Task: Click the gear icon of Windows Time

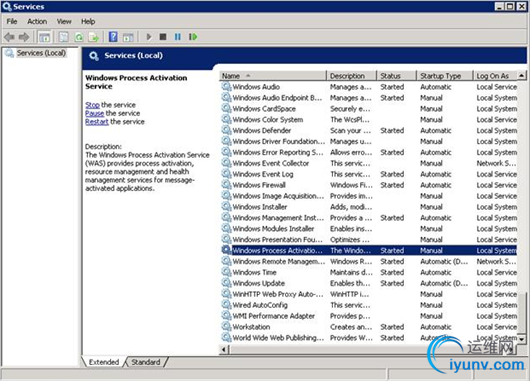Action: 226,272
